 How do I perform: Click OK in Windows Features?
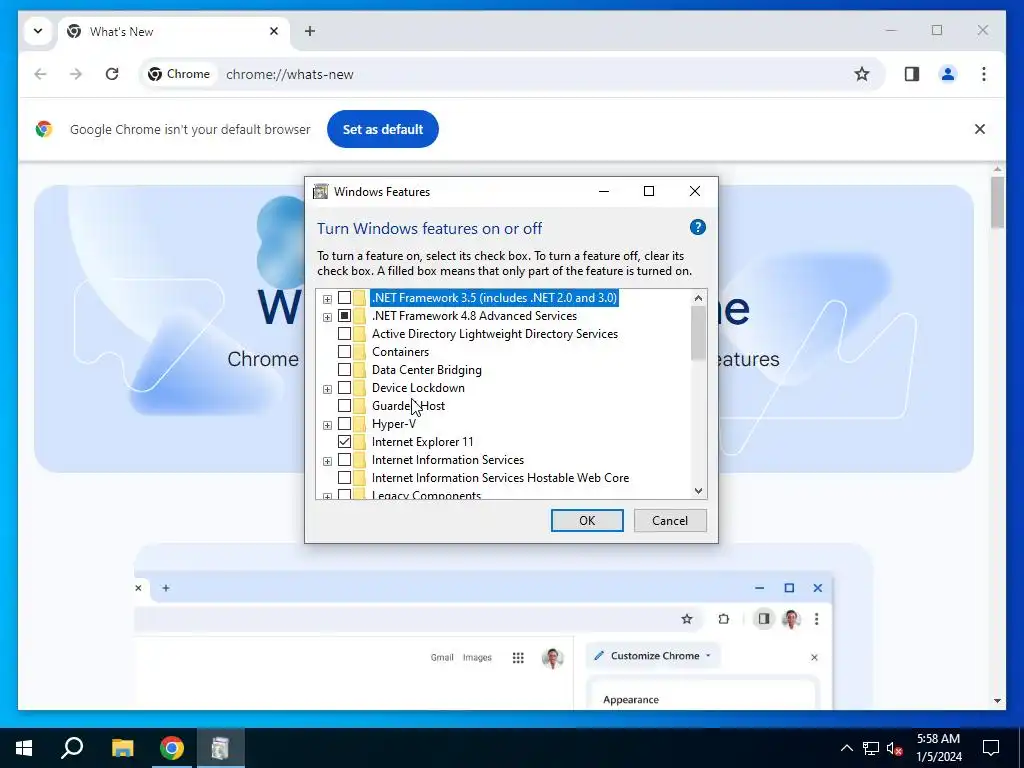[587, 520]
